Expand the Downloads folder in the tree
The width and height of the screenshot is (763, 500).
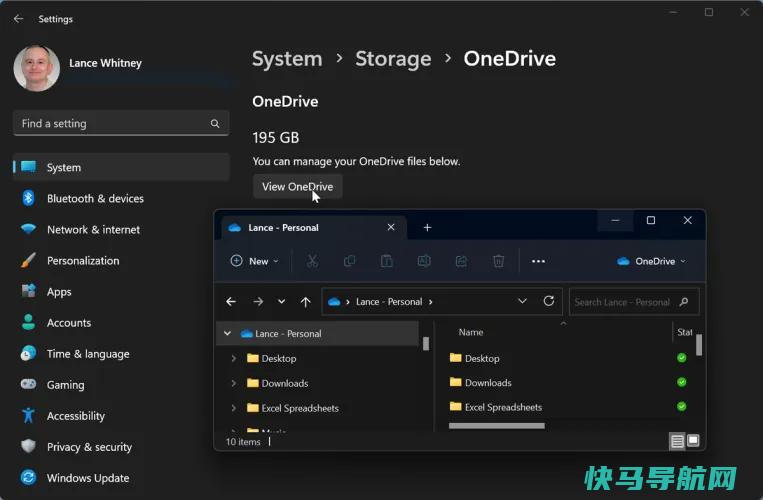click(x=234, y=383)
